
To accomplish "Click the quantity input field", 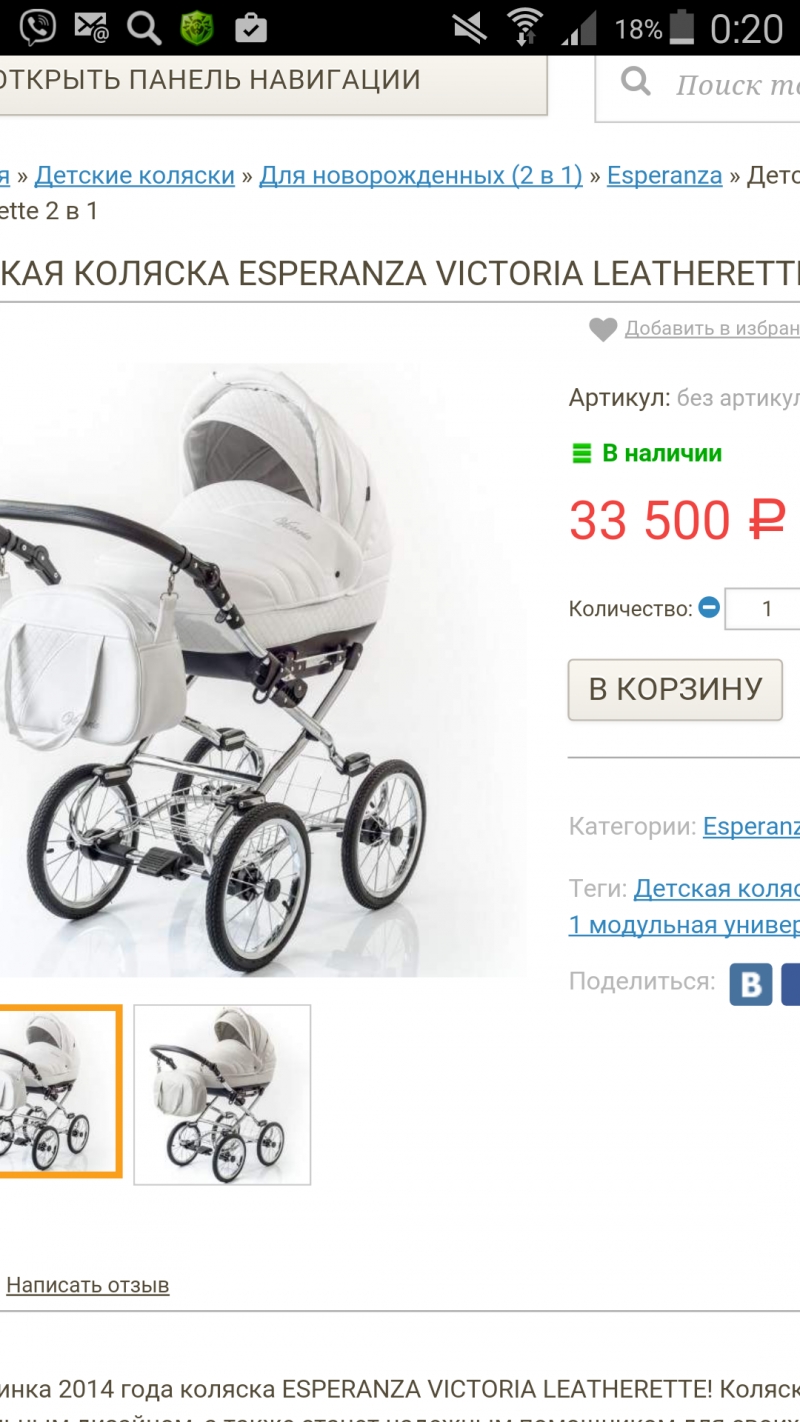I will point(762,608).
